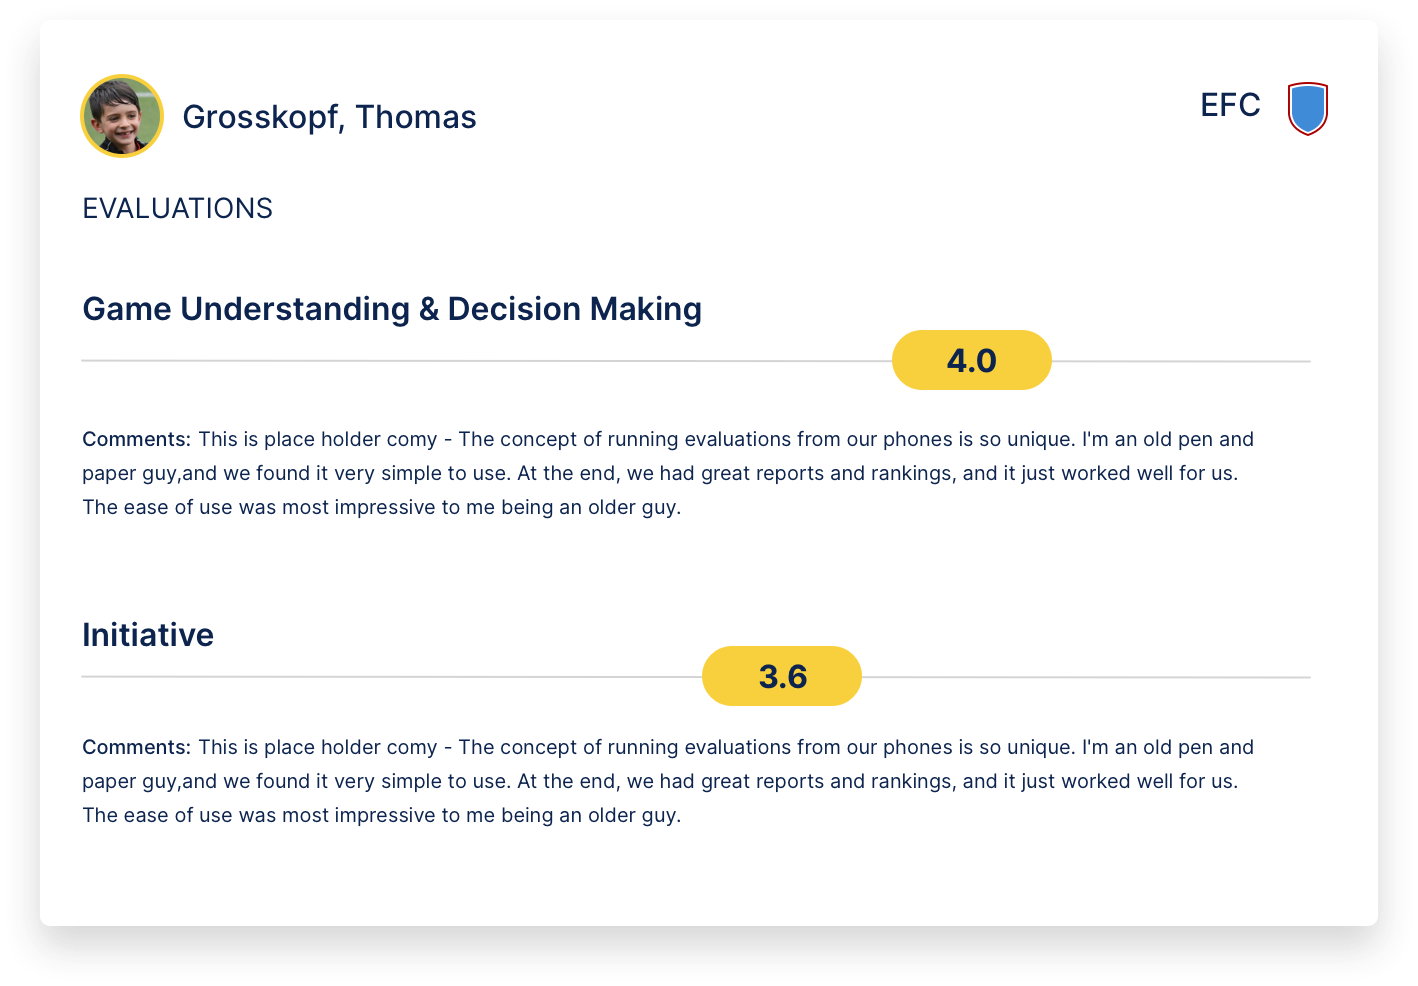
Task: Select the Initiative heading
Action: (148, 635)
